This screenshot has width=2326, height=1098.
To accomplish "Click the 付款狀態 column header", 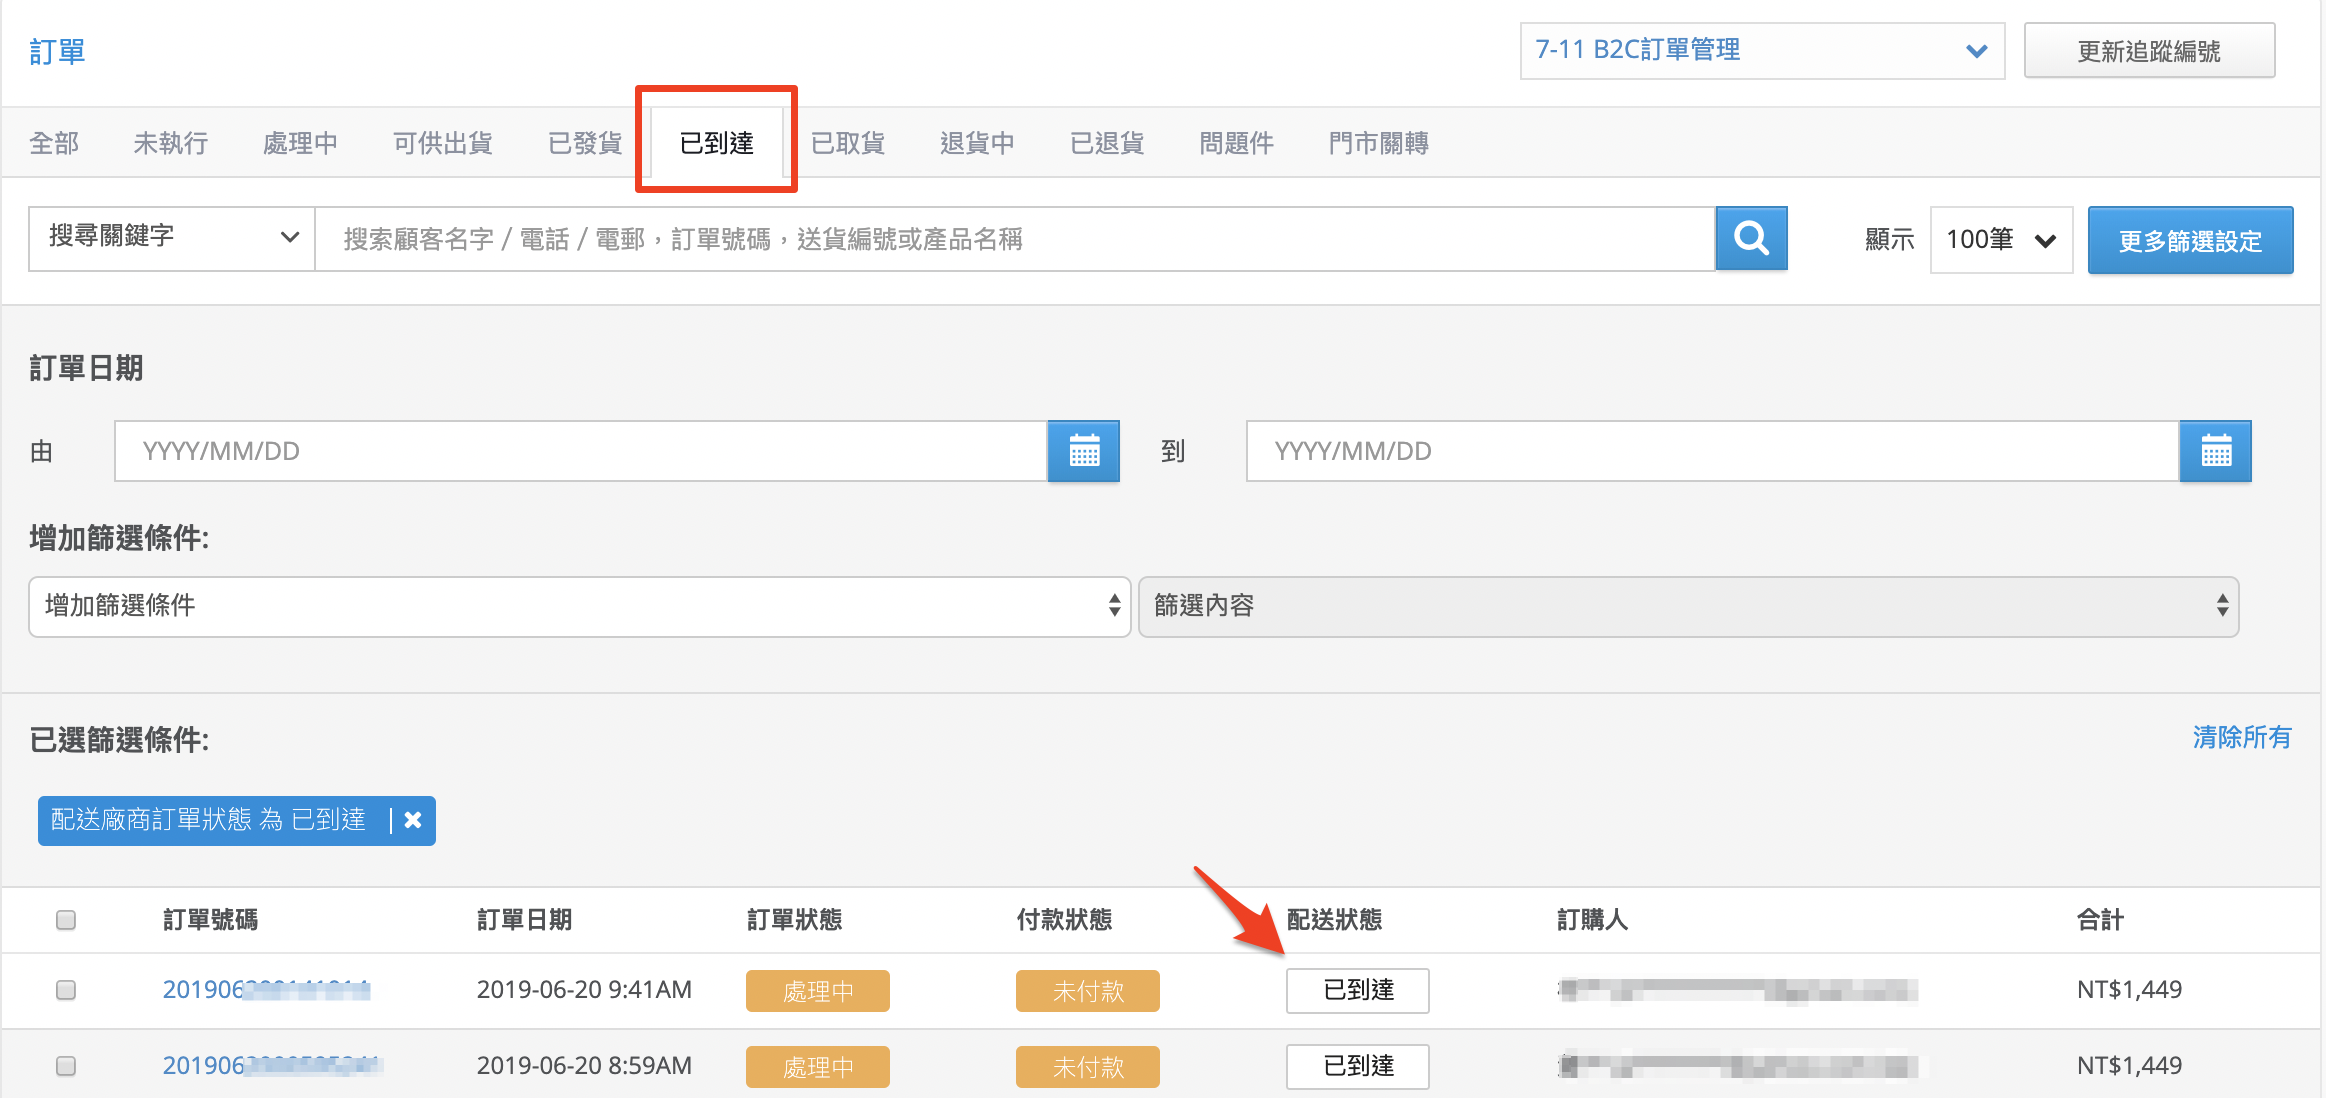I will tap(1064, 920).
